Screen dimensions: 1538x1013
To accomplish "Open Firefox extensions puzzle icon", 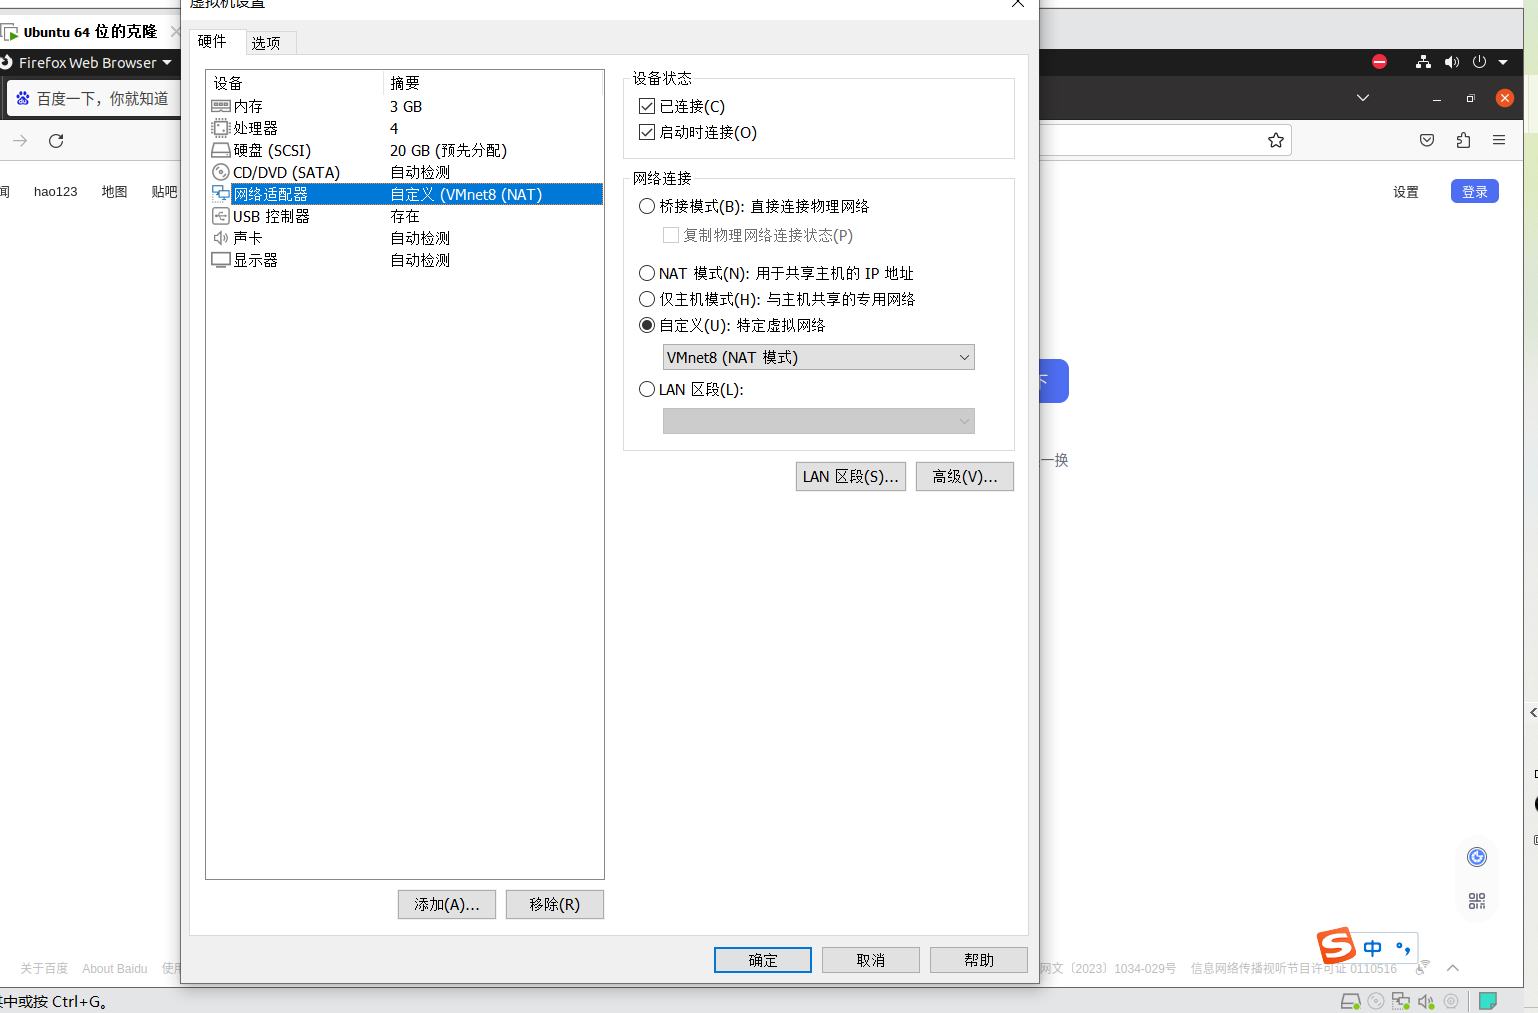I will (x=1463, y=140).
